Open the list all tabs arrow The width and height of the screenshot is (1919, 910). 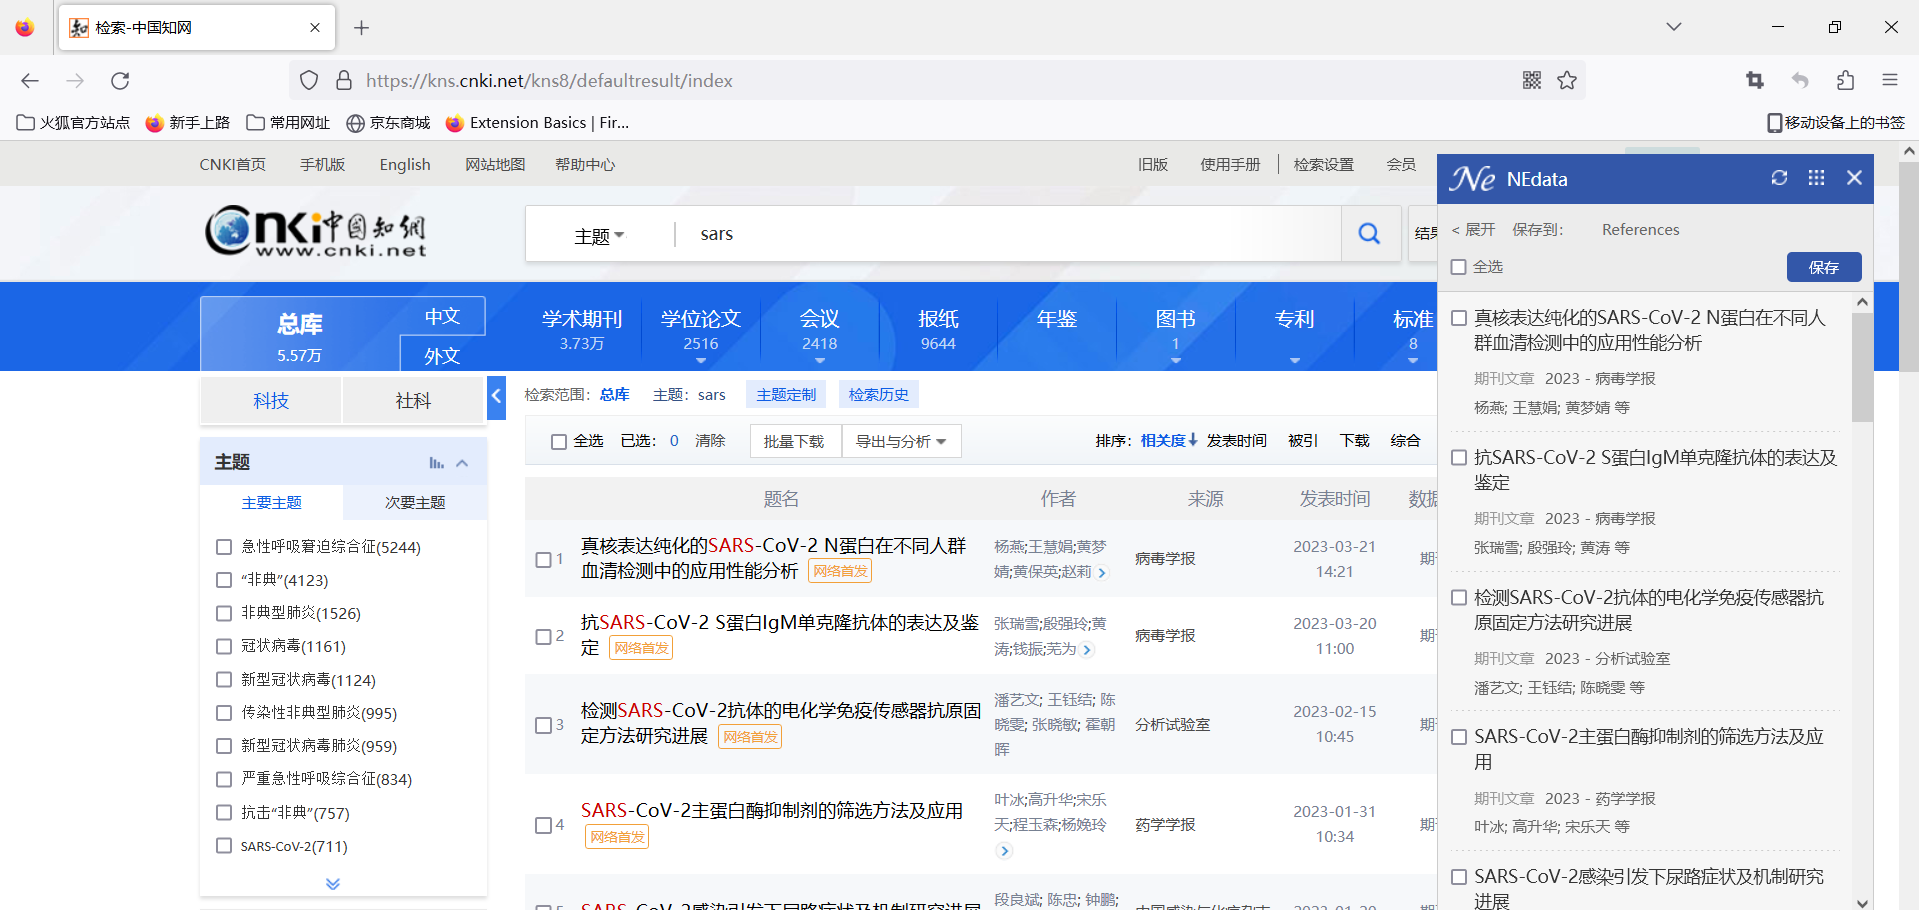(x=1673, y=27)
